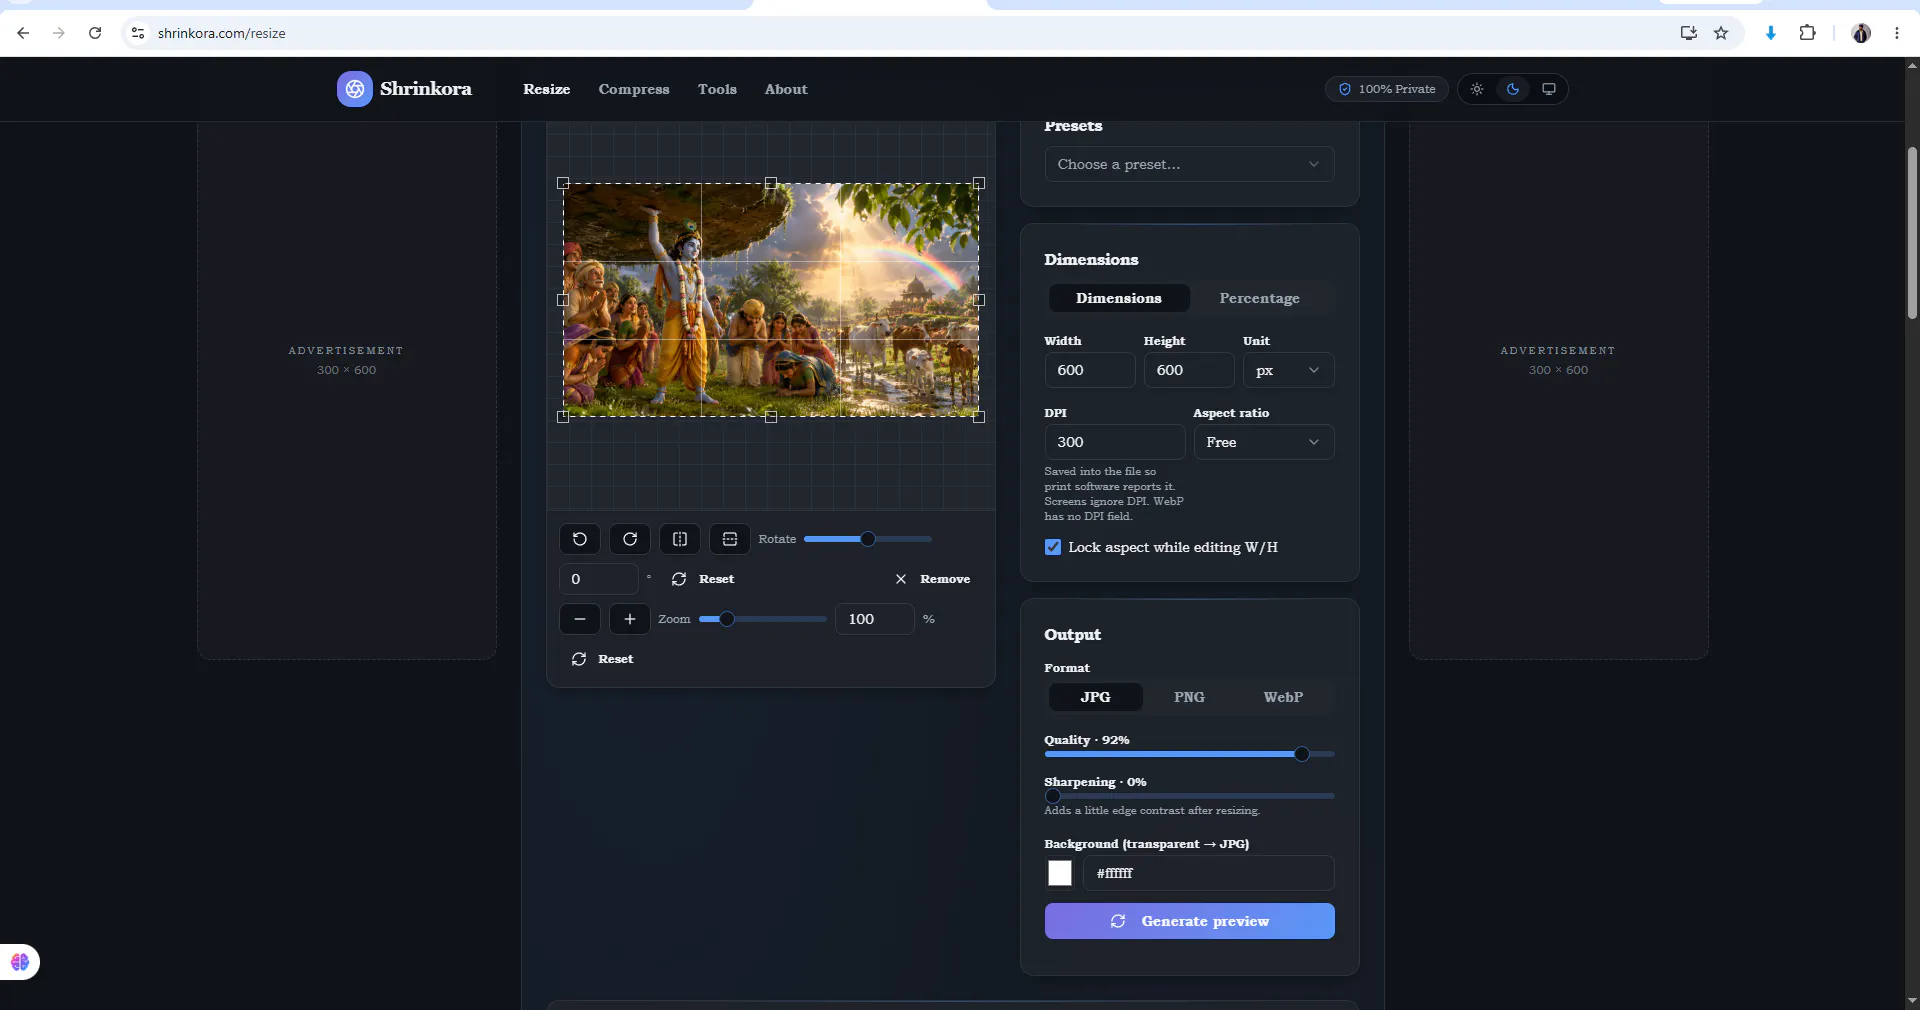Click Reset beside the Remove button
Screen dimensions: 1920x1010
tap(703, 579)
